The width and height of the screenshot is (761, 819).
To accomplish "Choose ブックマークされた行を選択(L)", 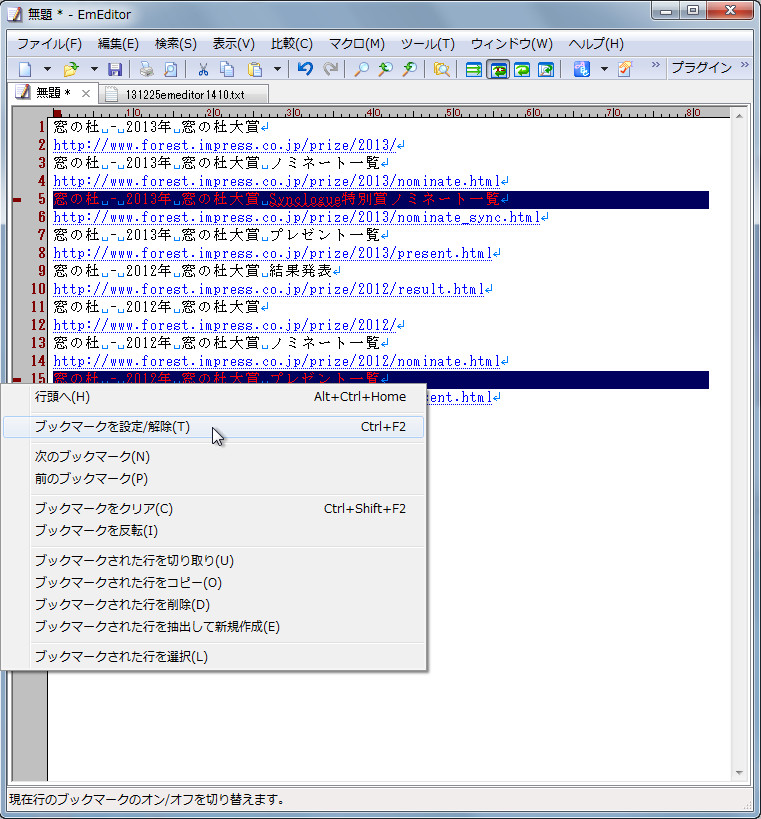I will pos(214,657).
